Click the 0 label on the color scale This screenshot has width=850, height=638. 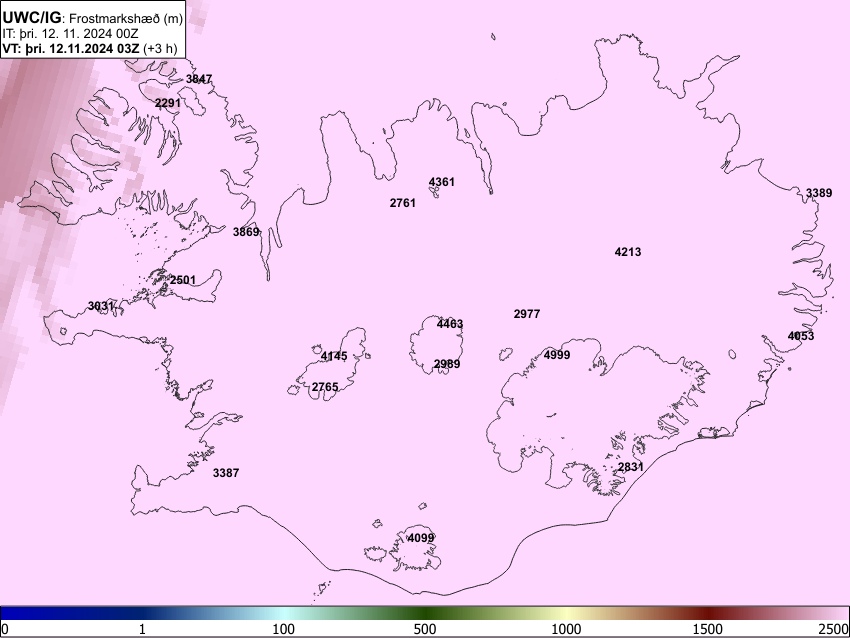pyautogui.click(x=5, y=629)
